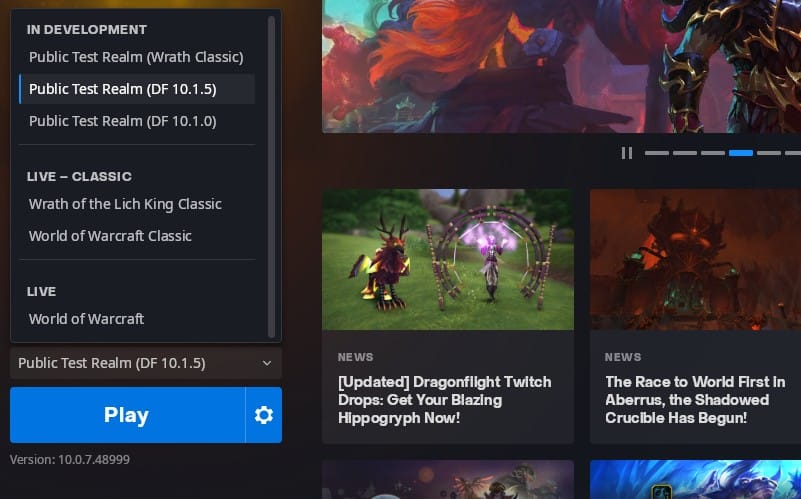Select live World of Warcraft entry
The width and height of the screenshot is (801, 499).
pyautogui.click(x=136, y=319)
